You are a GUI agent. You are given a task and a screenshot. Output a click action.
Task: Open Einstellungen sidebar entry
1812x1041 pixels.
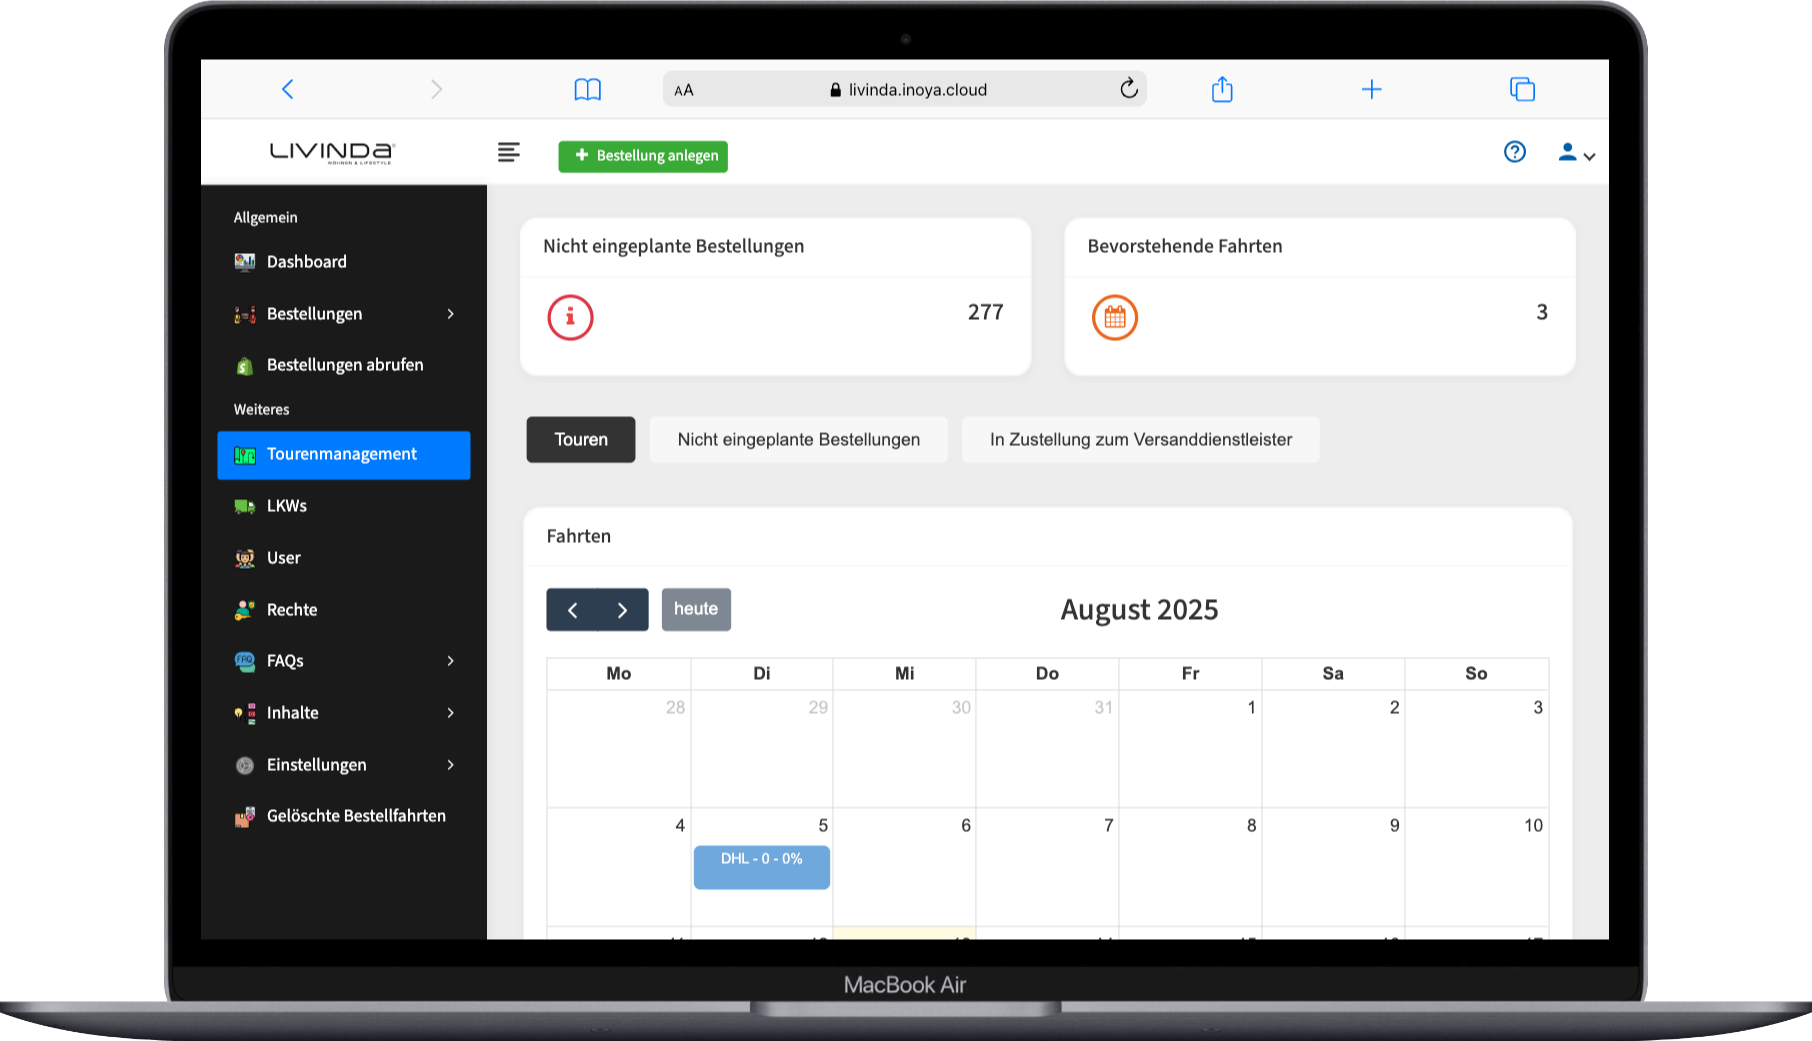(343, 765)
